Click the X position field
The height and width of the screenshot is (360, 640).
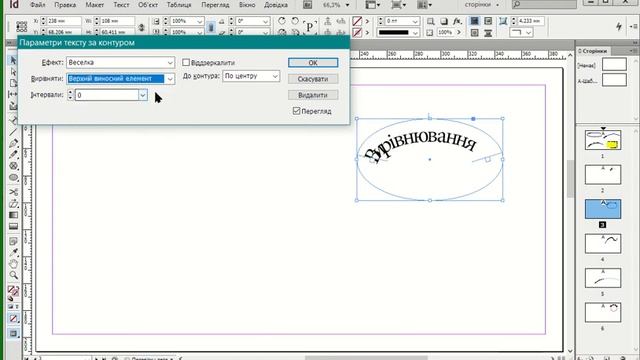coord(63,21)
